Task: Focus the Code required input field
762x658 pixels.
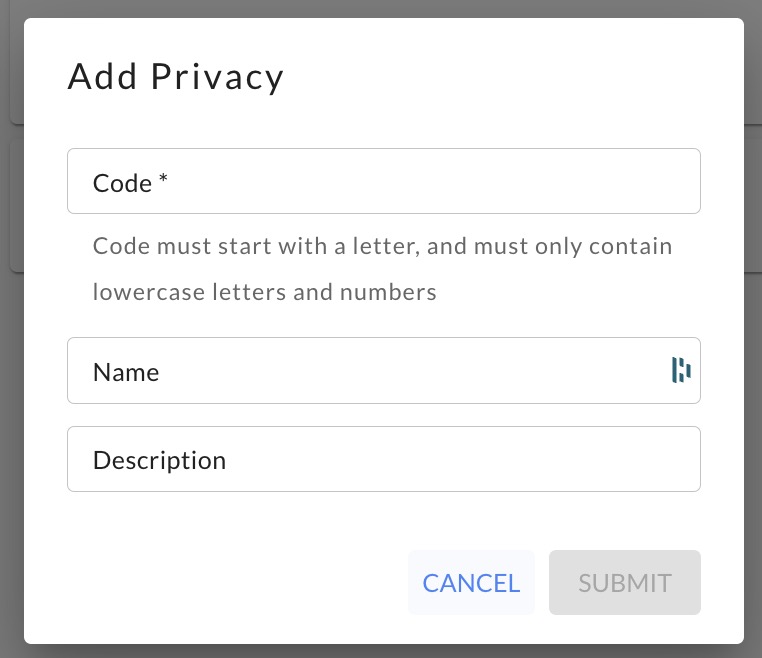Action: click(383, 181)
